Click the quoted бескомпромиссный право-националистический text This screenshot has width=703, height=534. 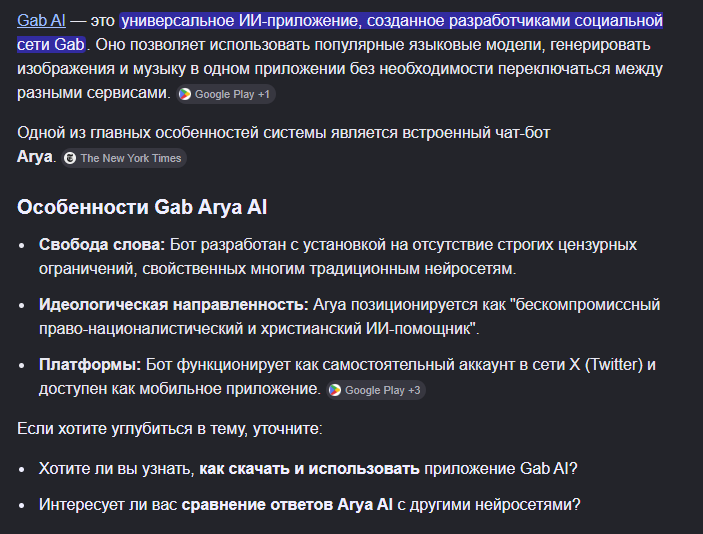tap(349, 317)
